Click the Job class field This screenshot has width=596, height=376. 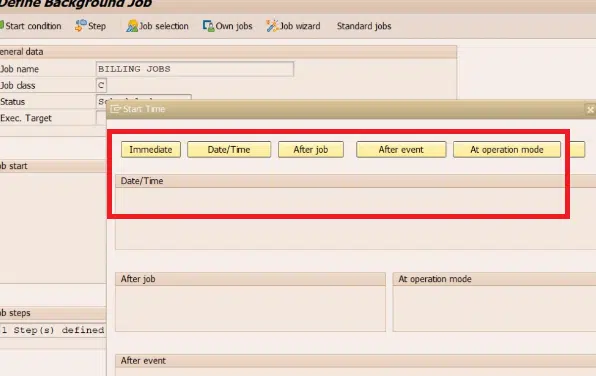tap(101, 85)
